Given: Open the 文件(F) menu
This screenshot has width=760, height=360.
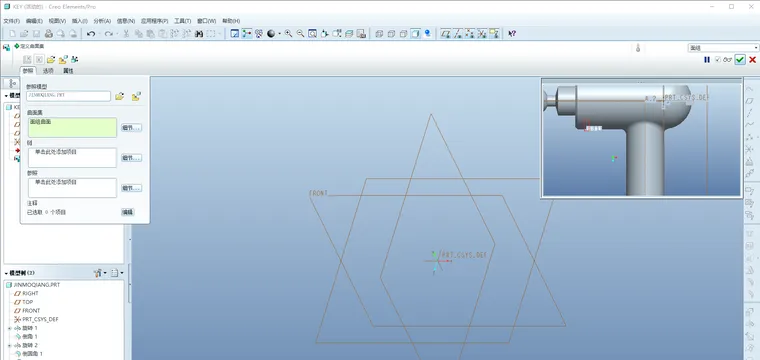Looking at the screenshot, I should pos(11,21).
